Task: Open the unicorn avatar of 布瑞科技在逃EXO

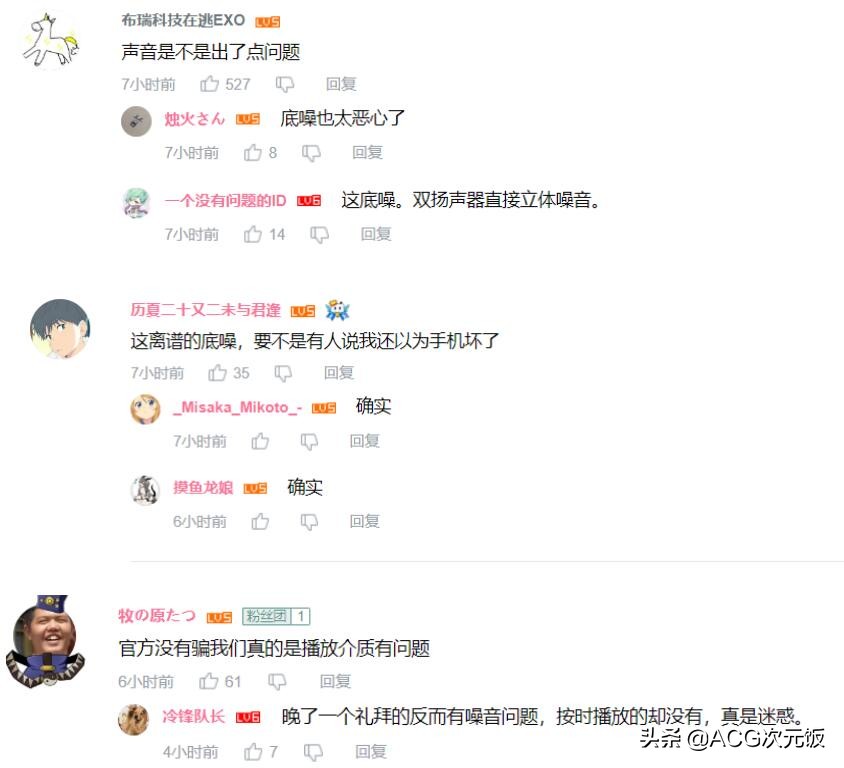Action: point(51,40)
